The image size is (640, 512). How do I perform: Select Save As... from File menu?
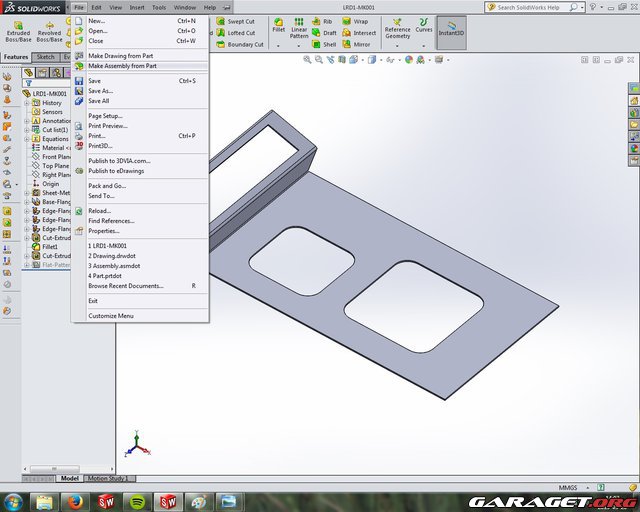101,91
